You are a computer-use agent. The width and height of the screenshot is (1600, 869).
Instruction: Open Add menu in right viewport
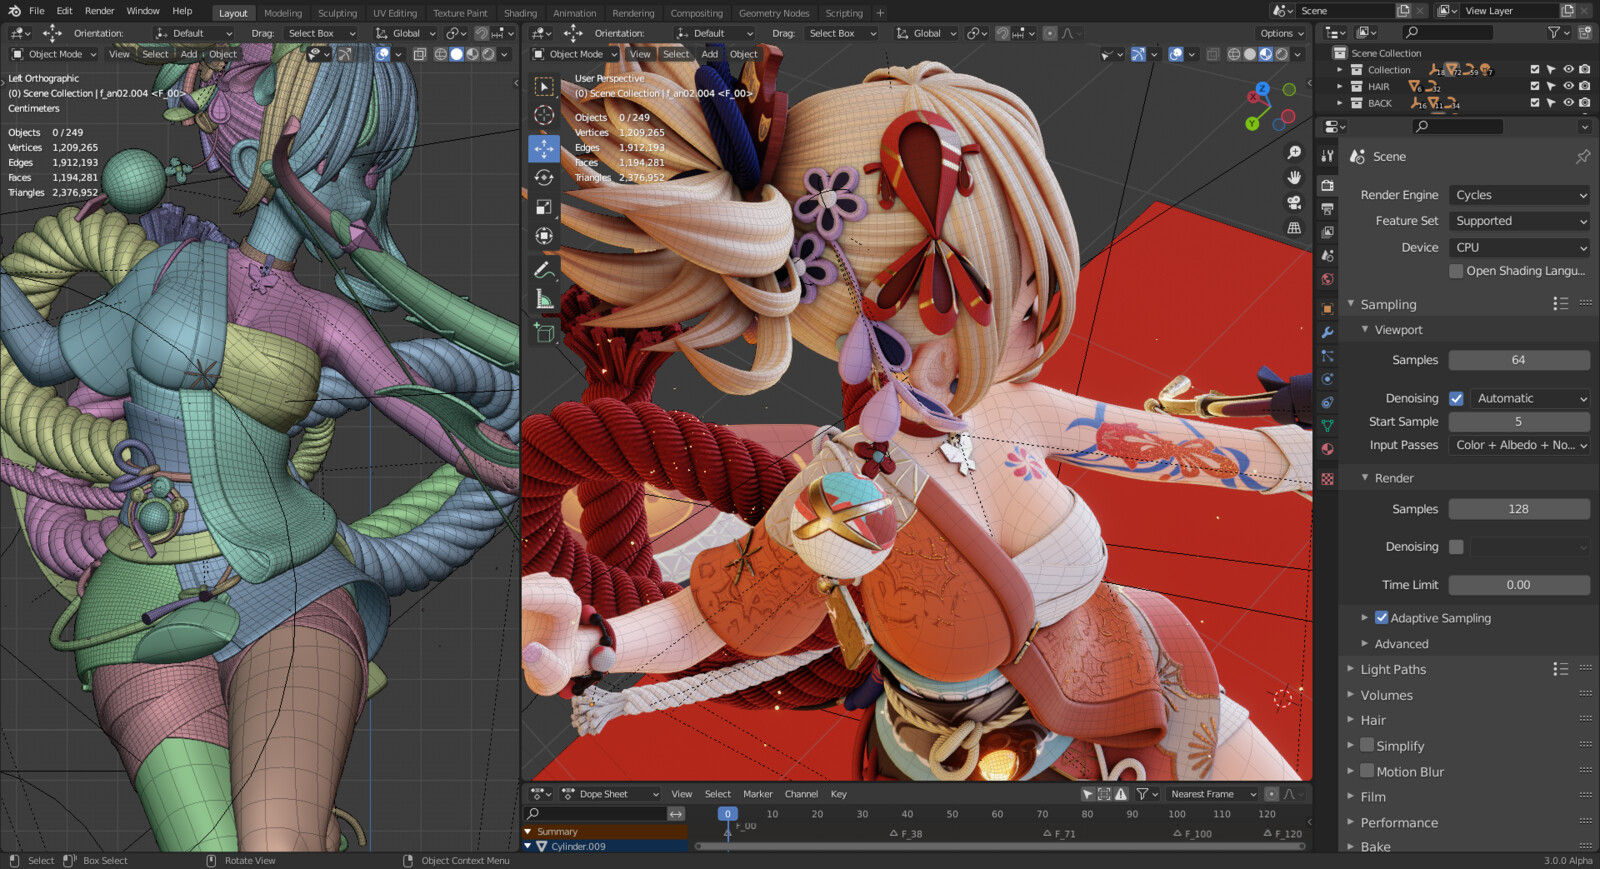pos(709,54)
